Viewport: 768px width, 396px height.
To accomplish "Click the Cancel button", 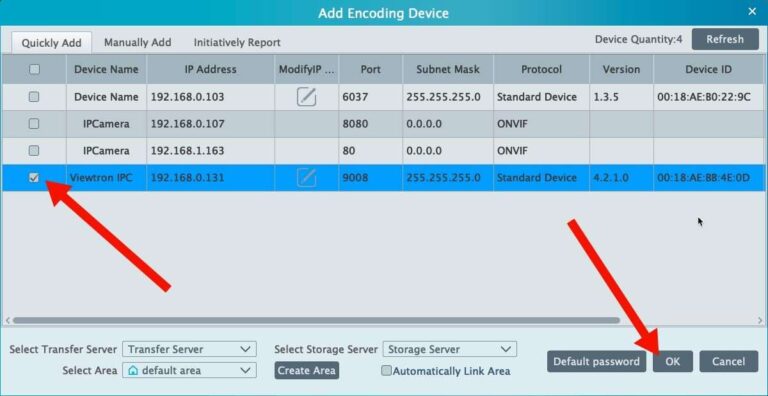I will coord(728,362).
